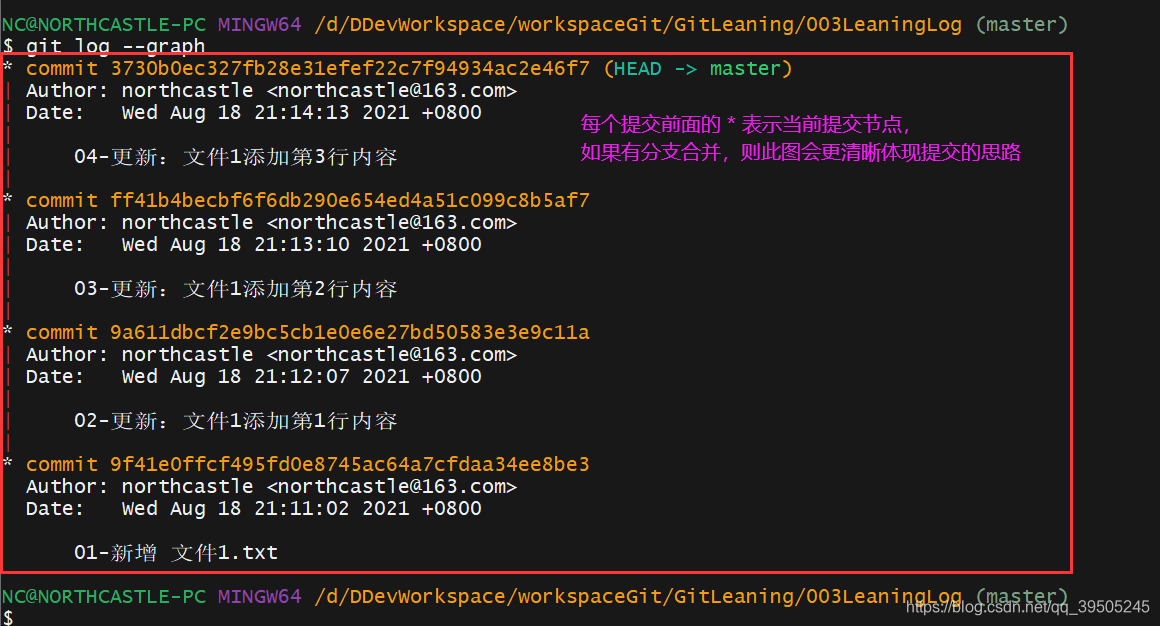Click the date "Wed Aug 18 21:11:02 2021"
This screenshot has width=1160, height=626.
pyautogui.click(x=266, y=508)
